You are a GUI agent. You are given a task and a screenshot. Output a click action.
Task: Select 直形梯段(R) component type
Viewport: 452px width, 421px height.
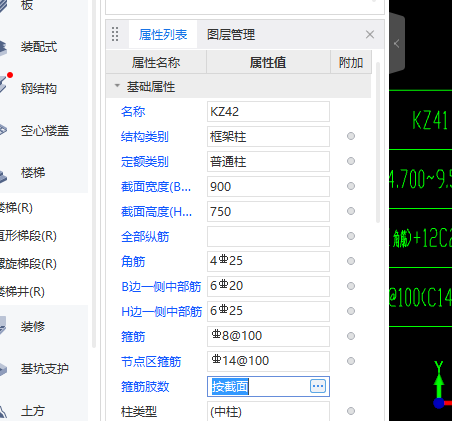click(x=28, y=236)
